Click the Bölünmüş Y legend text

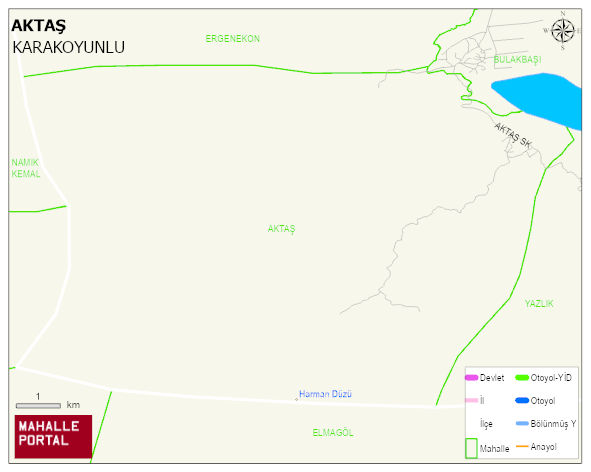click(553, 424)
